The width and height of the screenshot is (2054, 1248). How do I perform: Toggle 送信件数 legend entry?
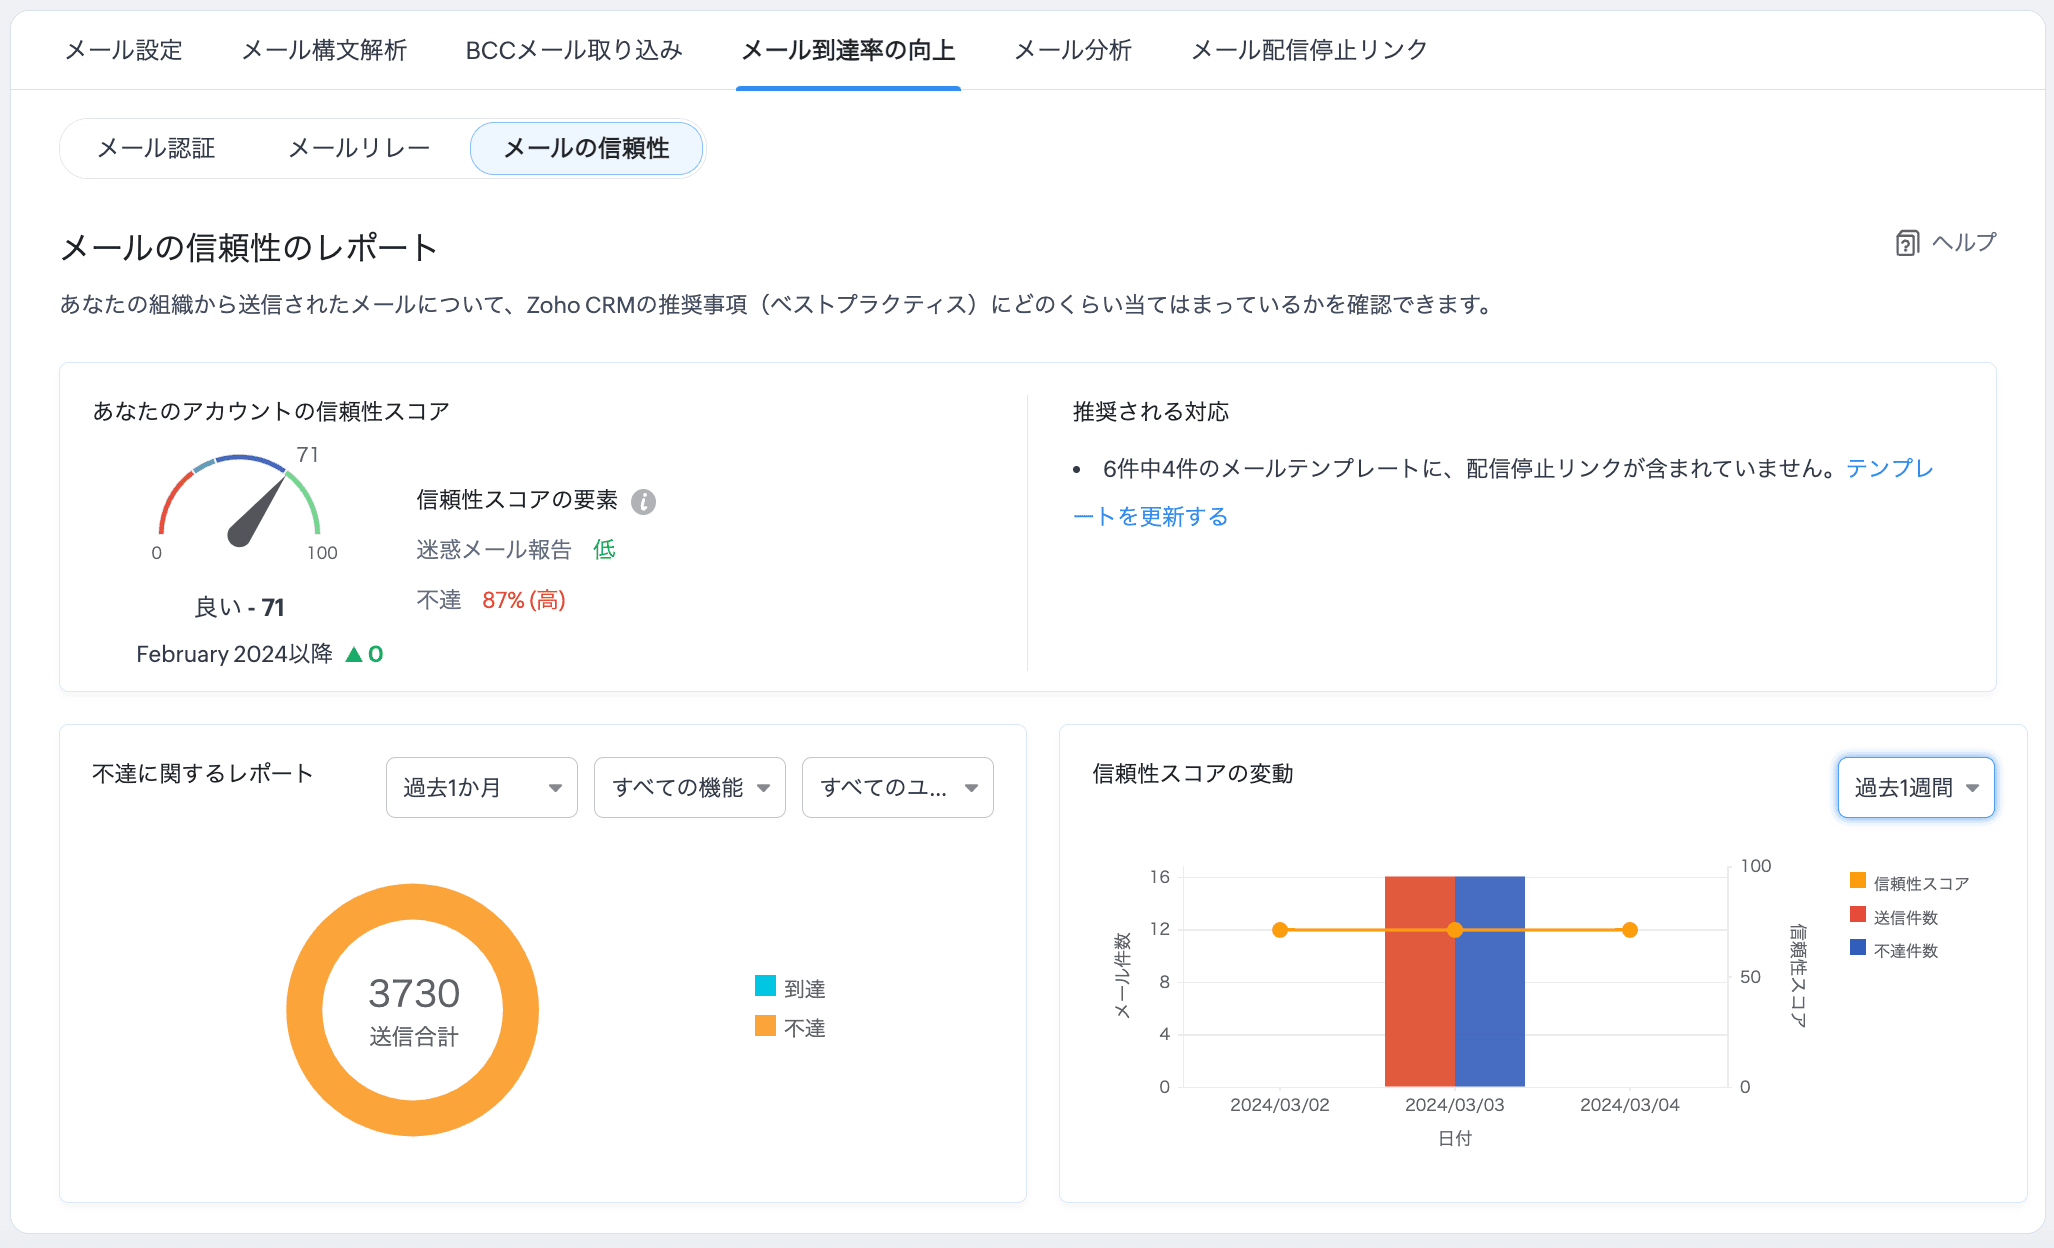pos(1894,917)
